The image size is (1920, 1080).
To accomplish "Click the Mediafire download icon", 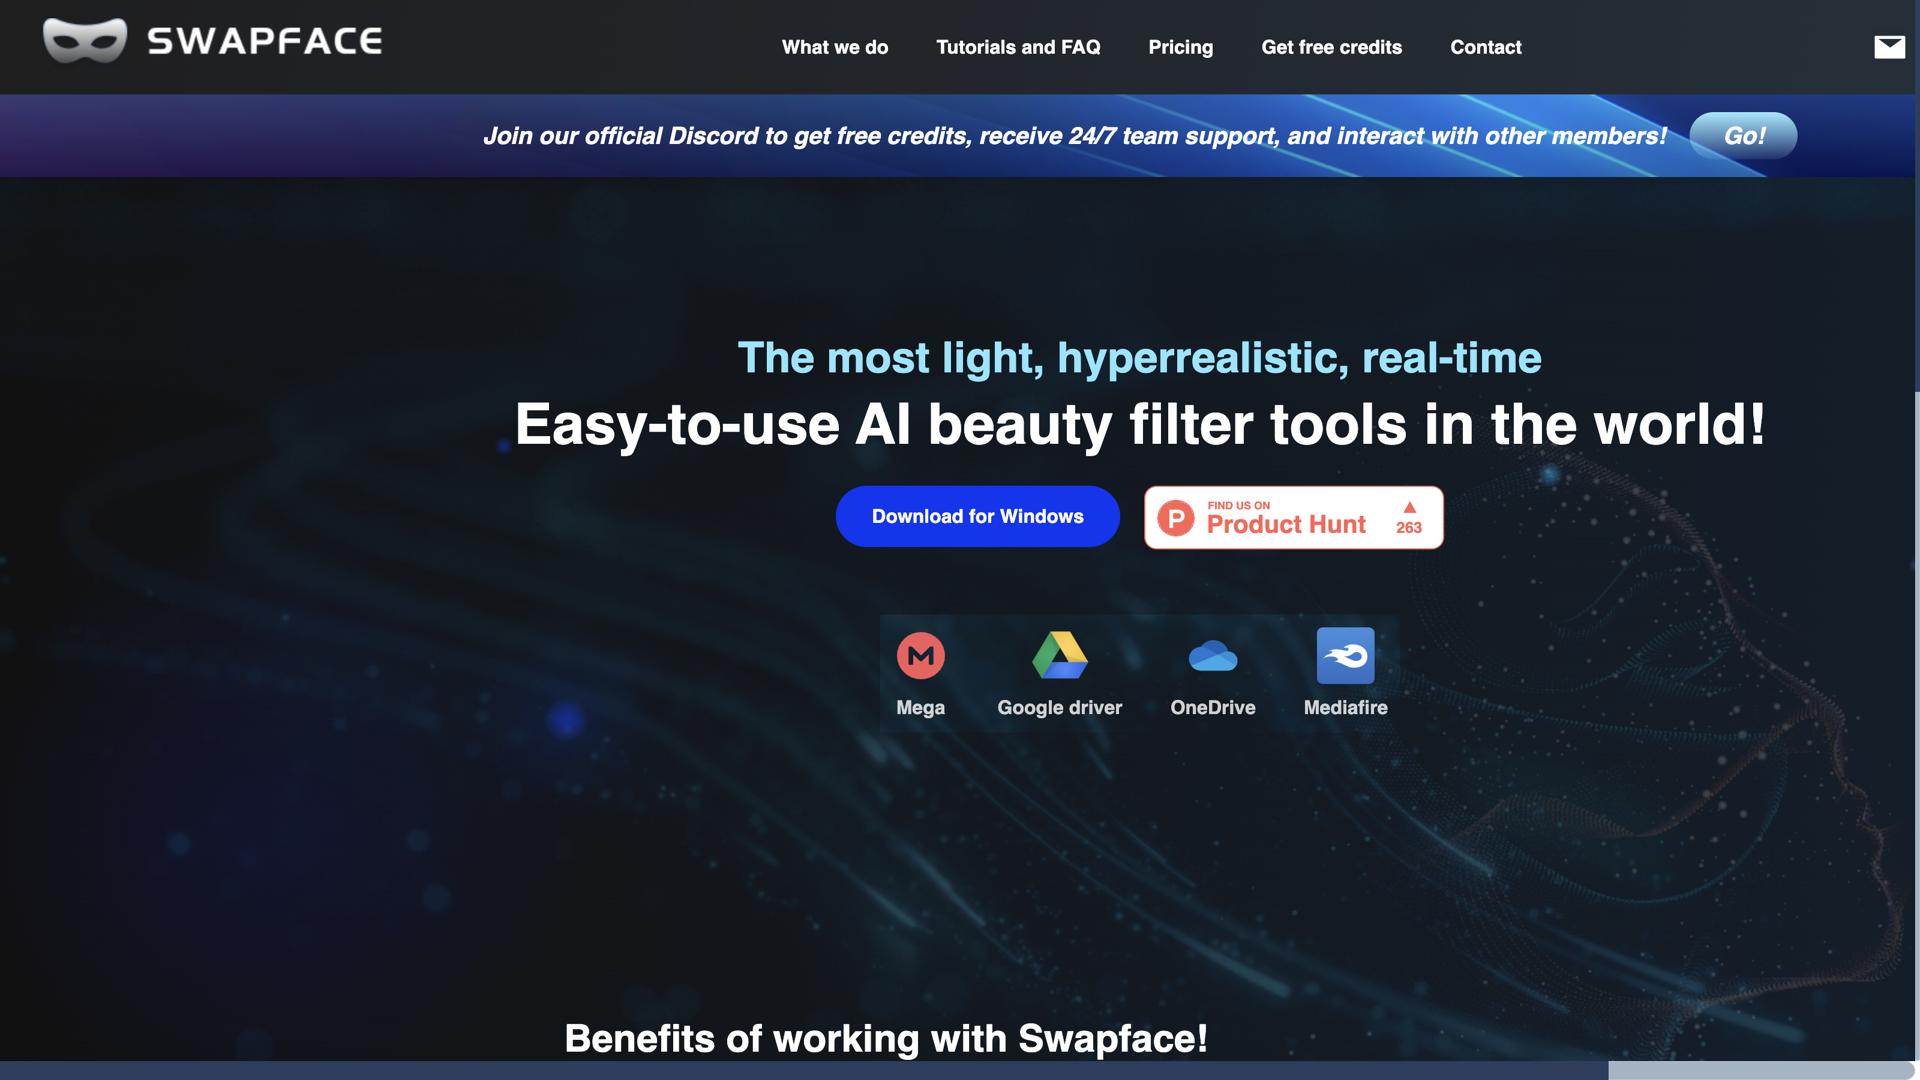I will (x=1345, y=656).
